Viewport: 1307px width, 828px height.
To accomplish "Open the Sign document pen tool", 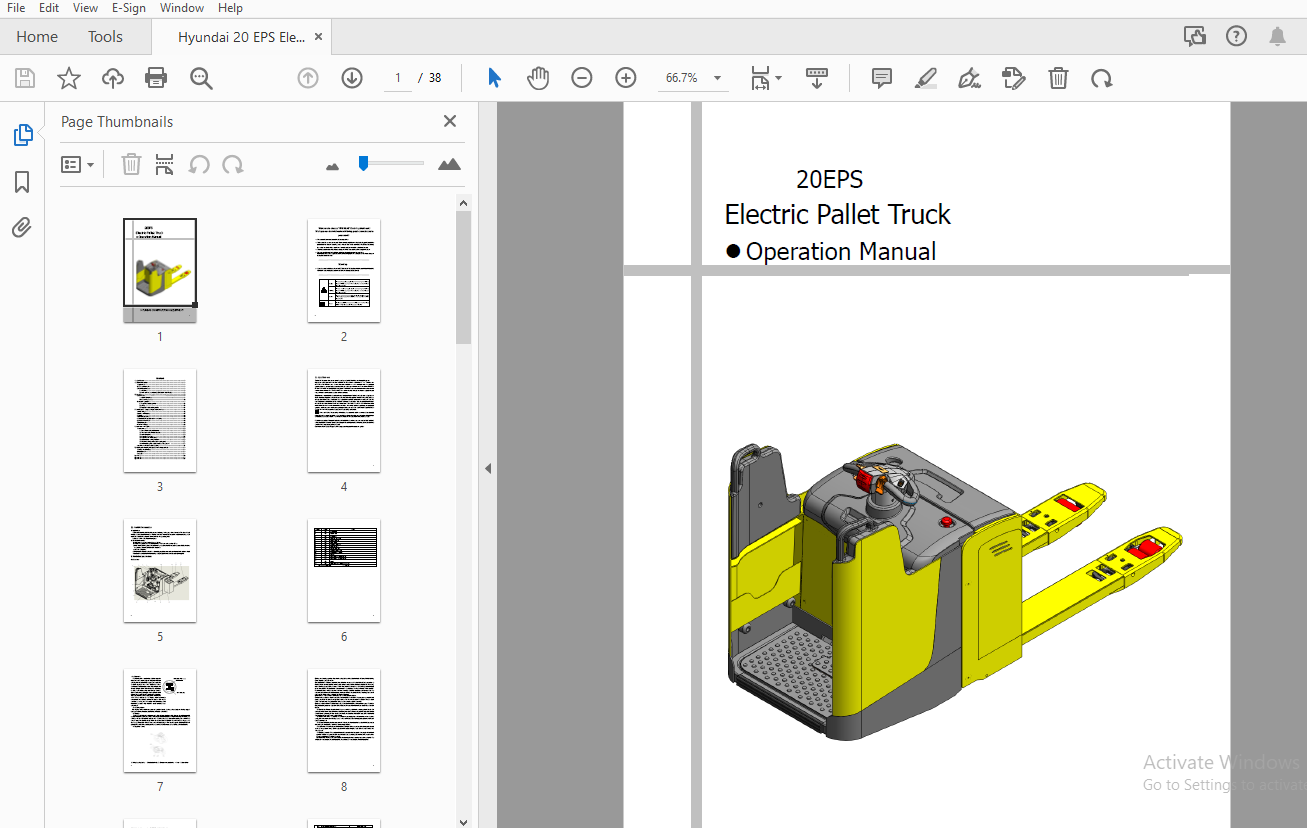I will click(x=969, y=78).
